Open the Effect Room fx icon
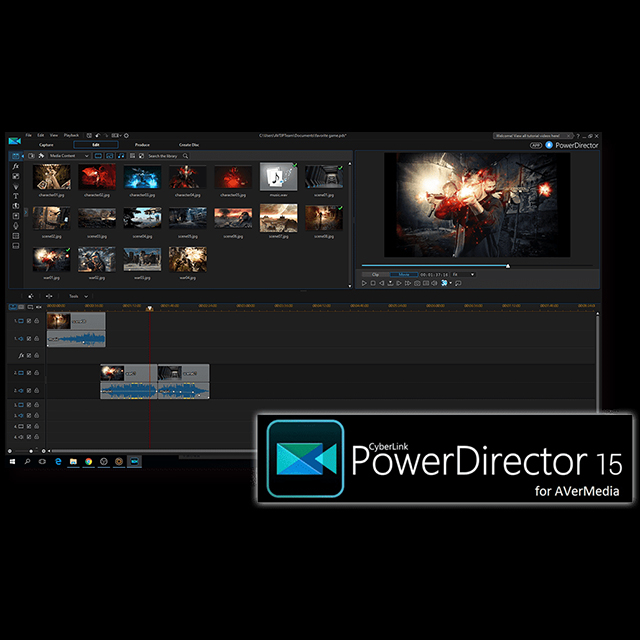 point(16,166)
